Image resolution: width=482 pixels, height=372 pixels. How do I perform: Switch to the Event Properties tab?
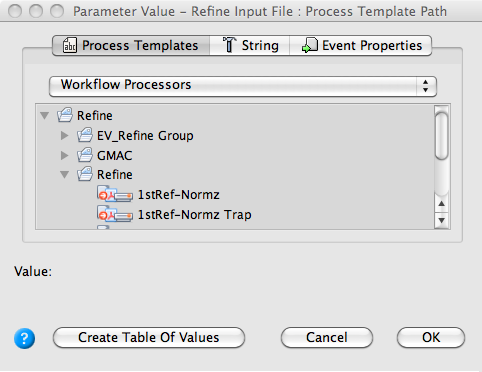pos(361,45)
